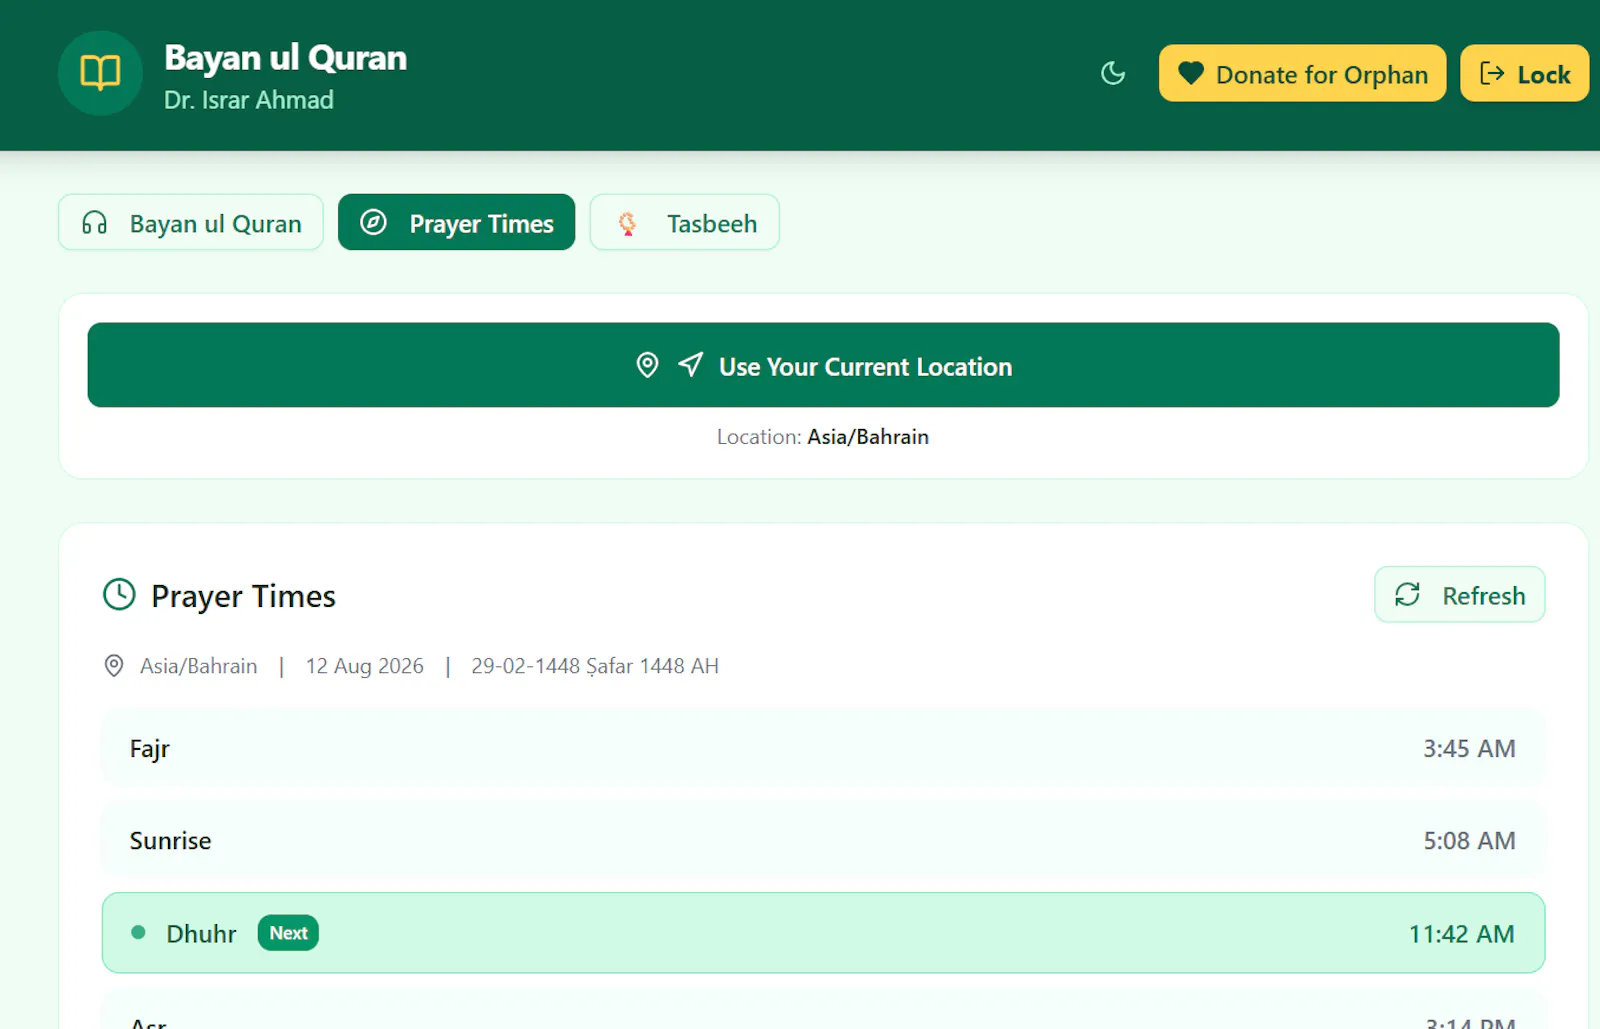The height and width of the screenshot is (1029, 1600).
Task: Click the Next badge beside Dhuhr
Action: tap(288, 933)
